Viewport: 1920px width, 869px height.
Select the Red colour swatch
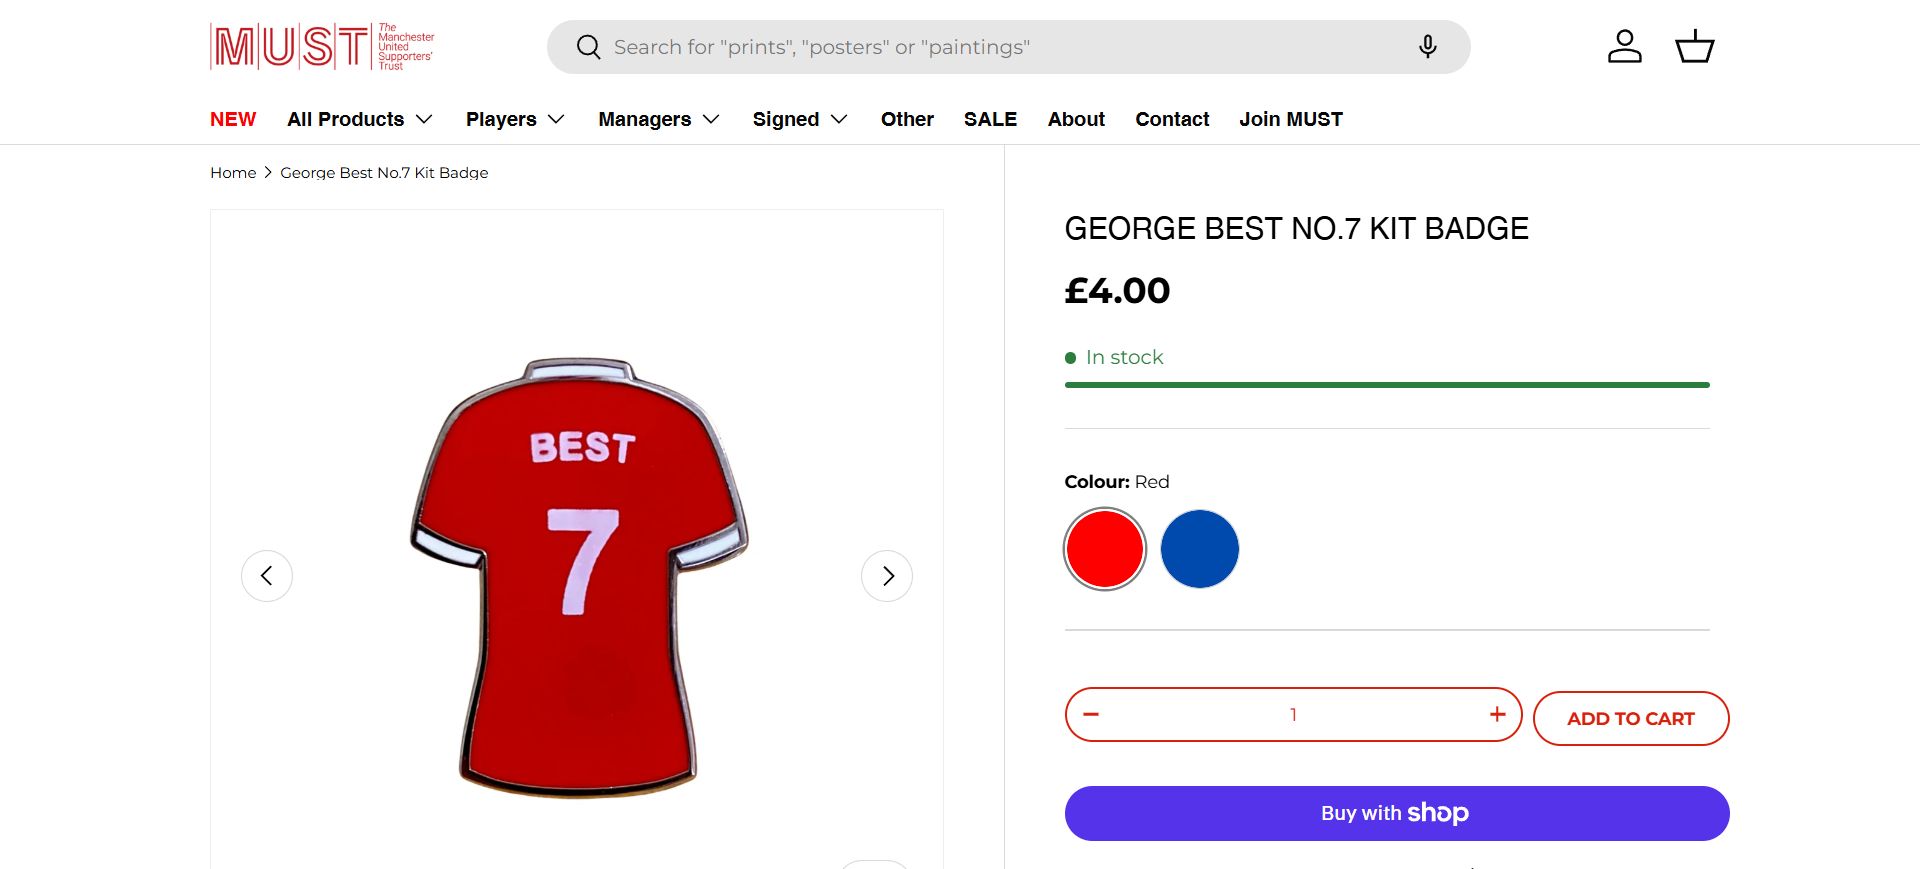(x=1105, y=549)
